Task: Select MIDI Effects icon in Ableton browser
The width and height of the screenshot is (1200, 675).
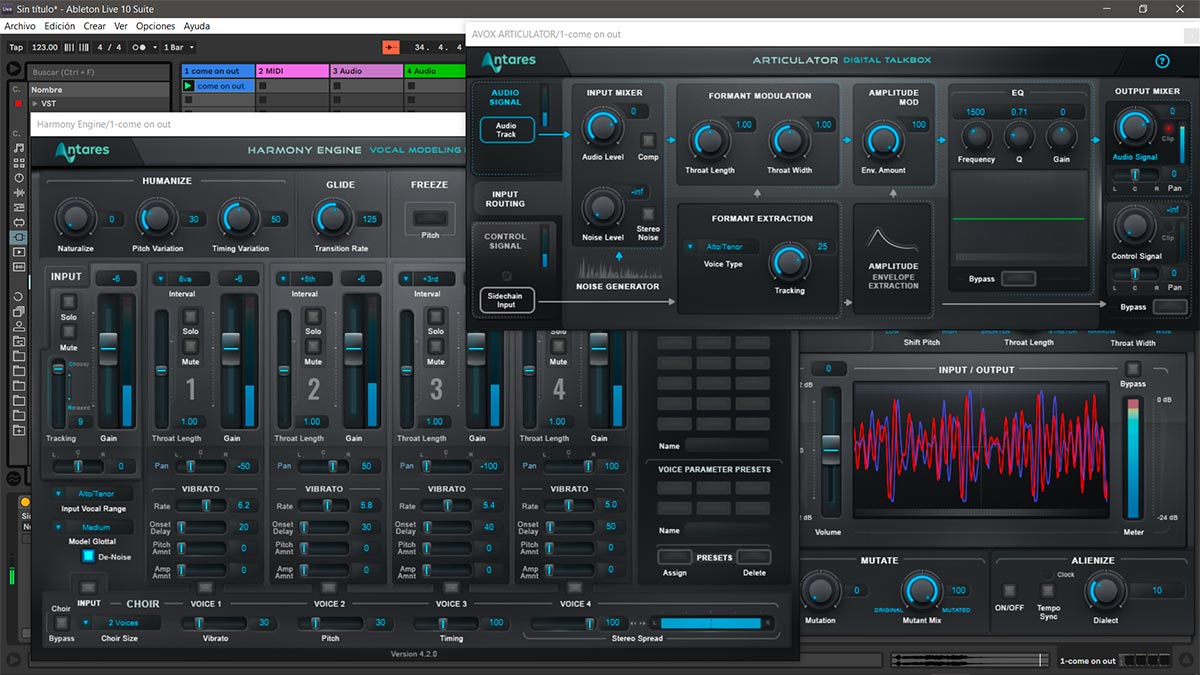Action: pos(19,208)
